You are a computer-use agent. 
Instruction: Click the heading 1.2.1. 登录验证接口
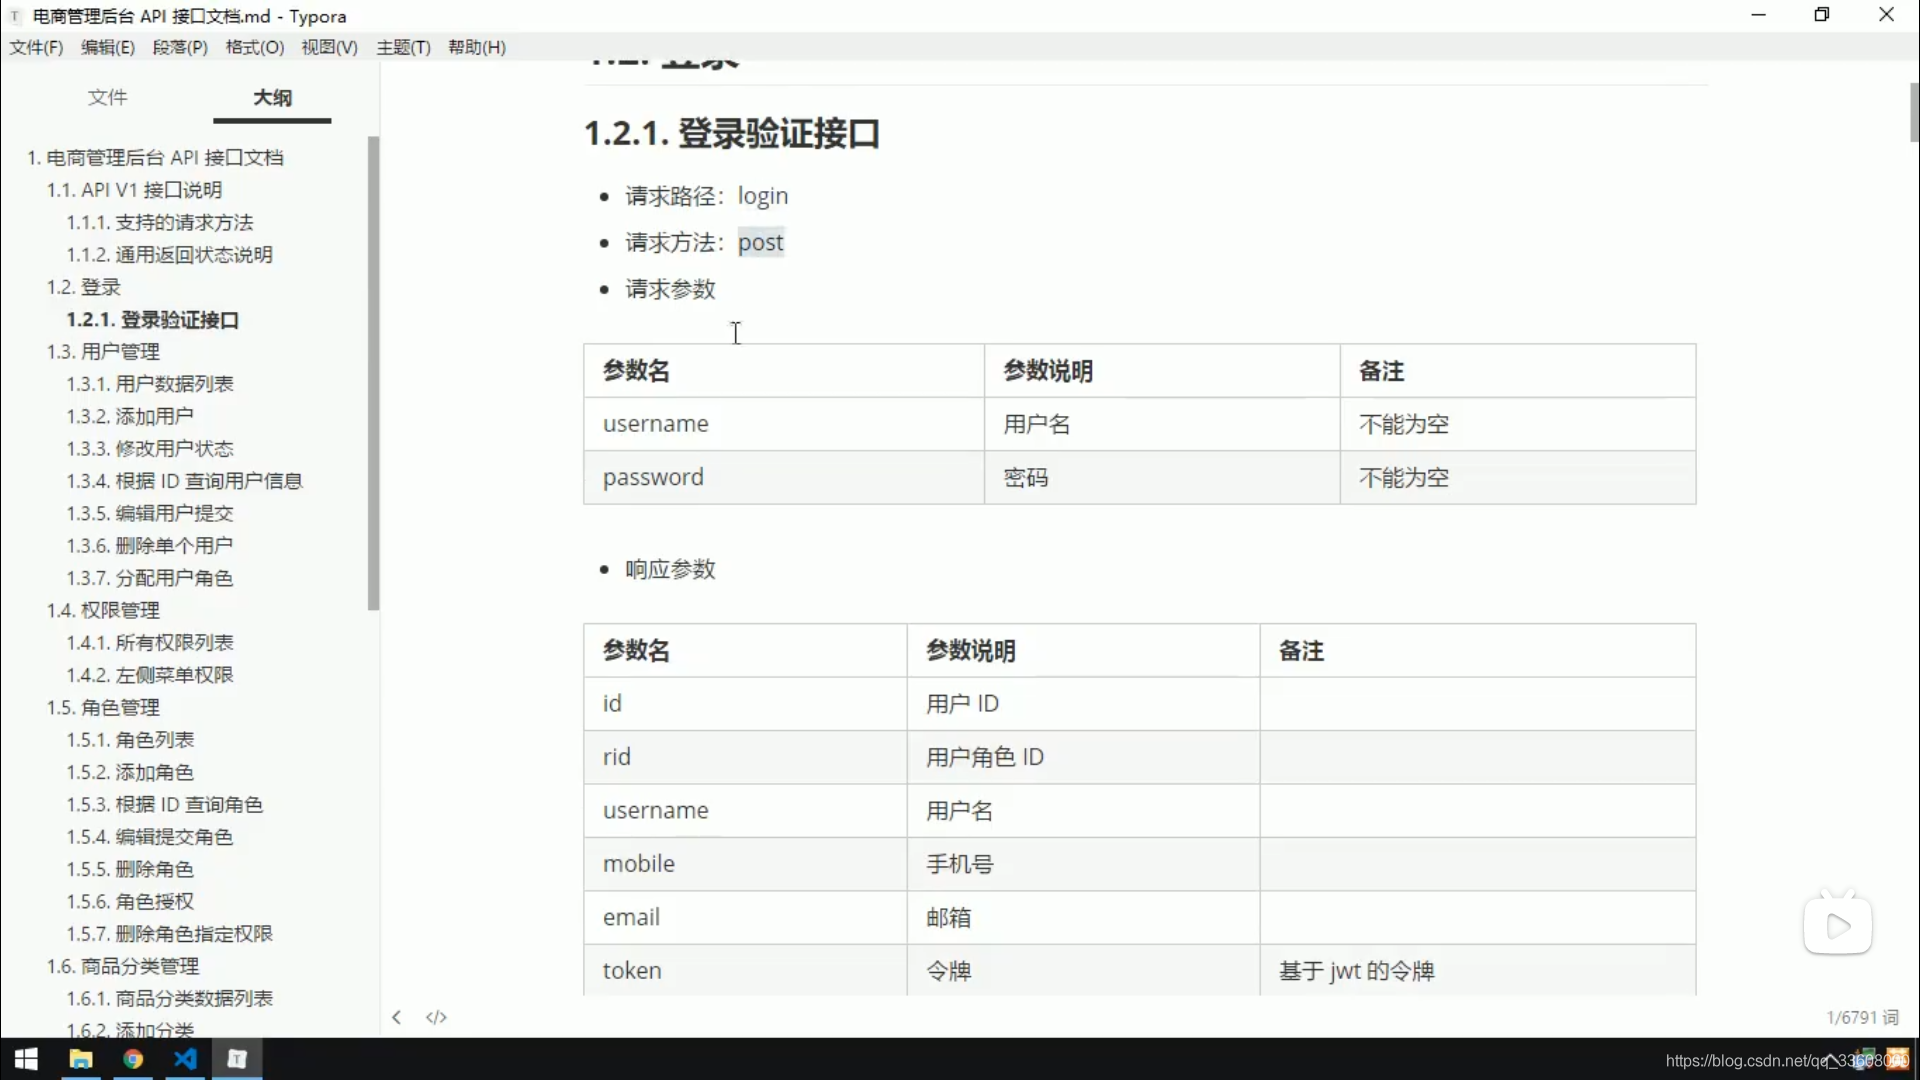[x=732, y=133]
